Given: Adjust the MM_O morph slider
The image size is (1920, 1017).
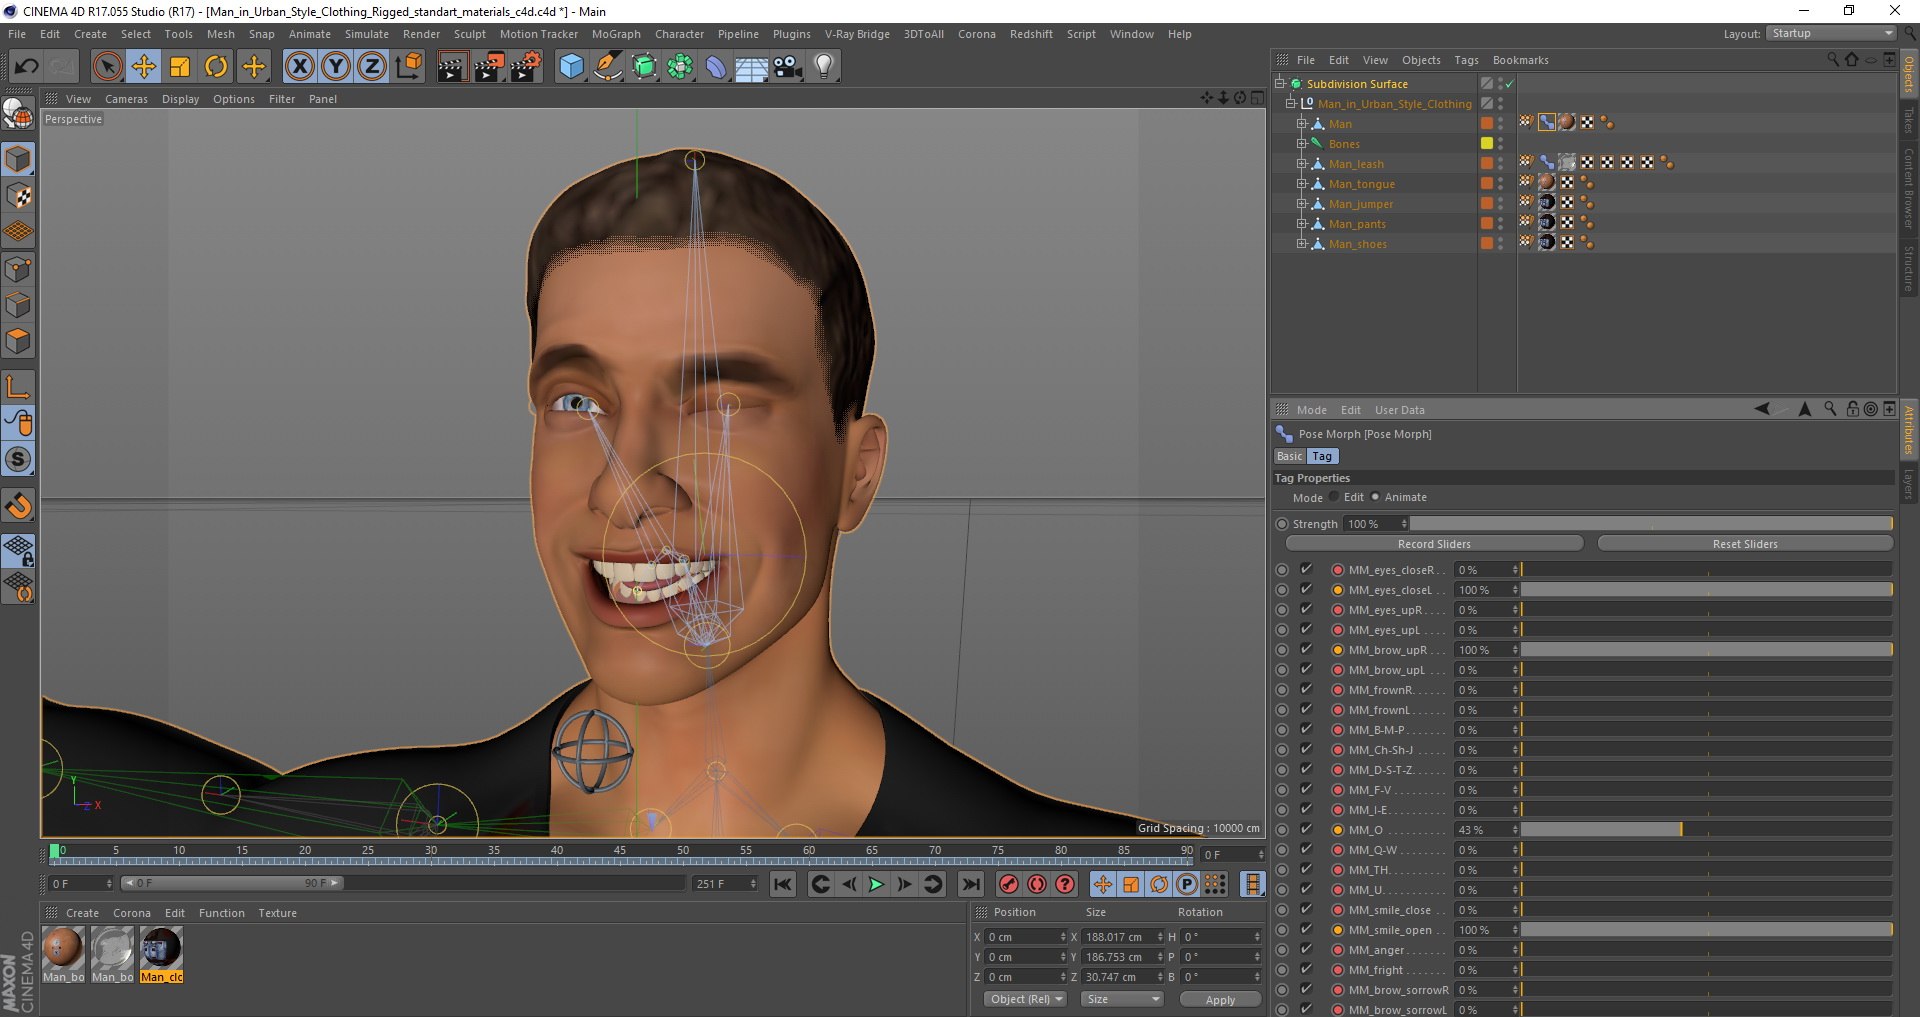Looking at the screenshot, I should coord(1706,829).
